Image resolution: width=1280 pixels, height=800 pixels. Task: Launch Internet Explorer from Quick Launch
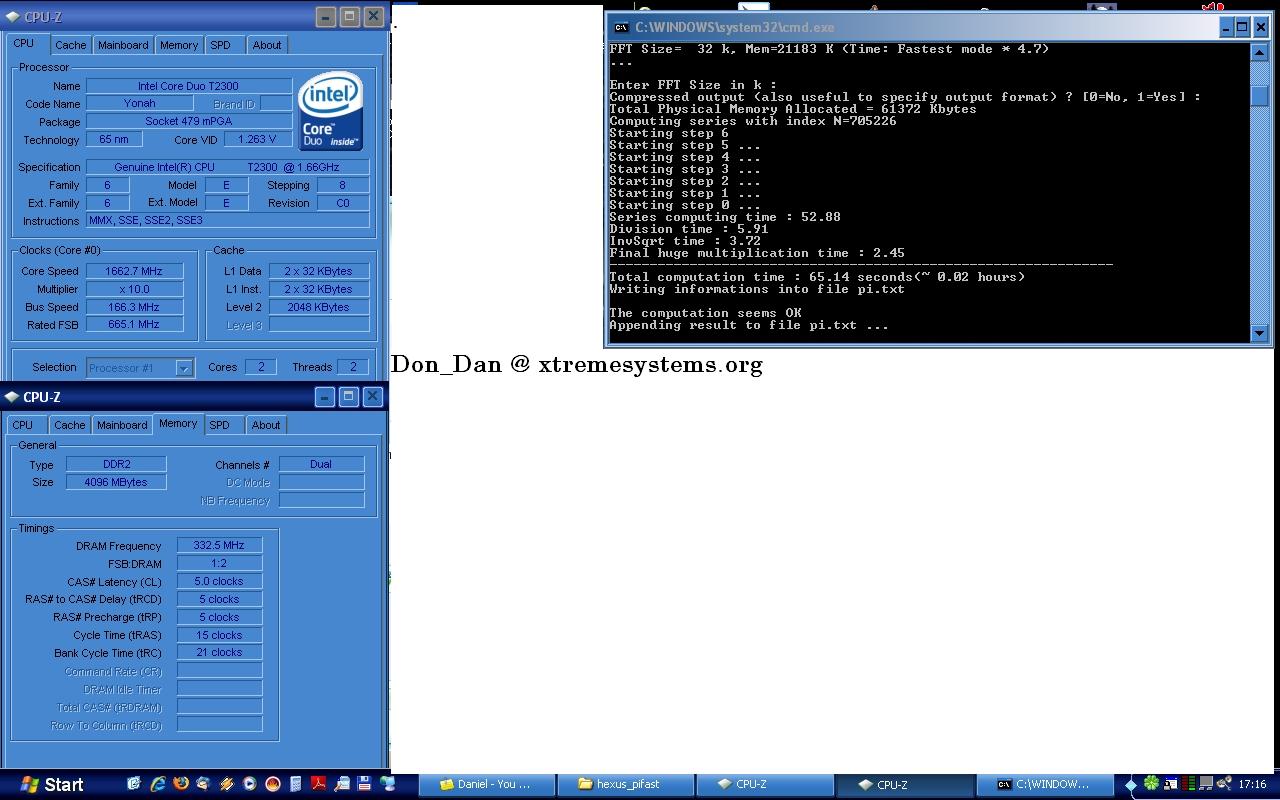[x=158, y=784]
